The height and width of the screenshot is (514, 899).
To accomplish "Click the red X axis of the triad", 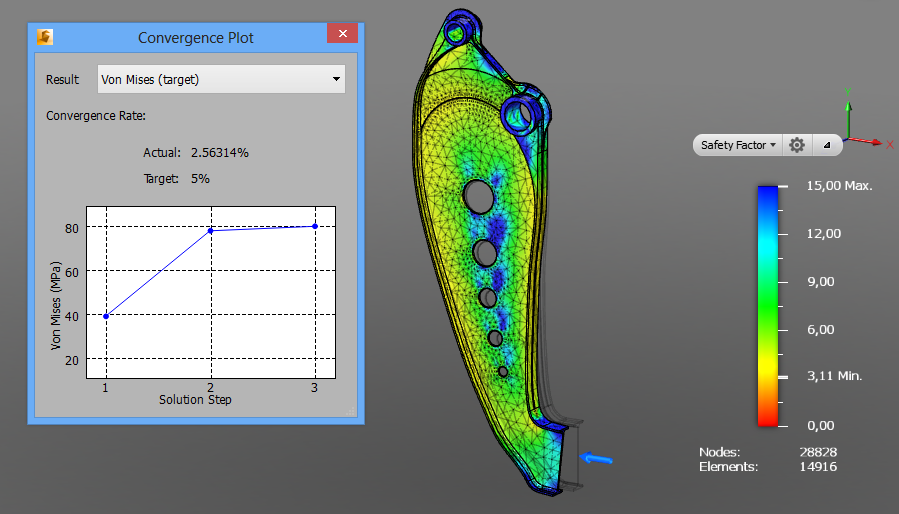I will 866,141.
